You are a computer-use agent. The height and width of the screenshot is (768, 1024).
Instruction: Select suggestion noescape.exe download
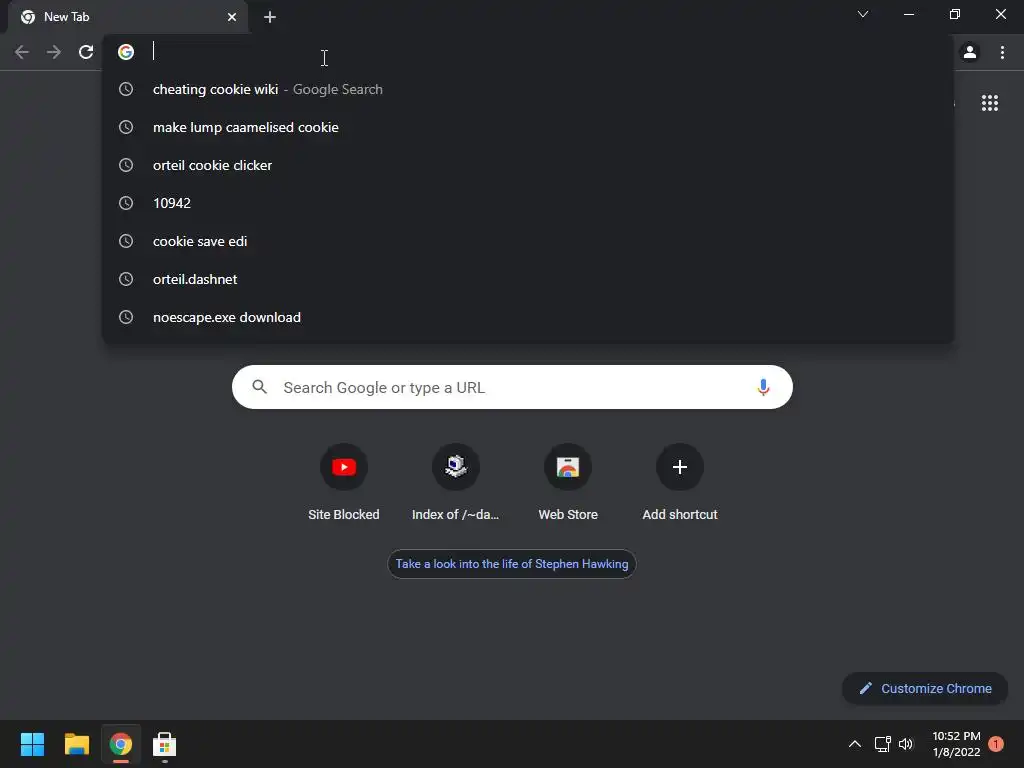(x=528, y=317)
